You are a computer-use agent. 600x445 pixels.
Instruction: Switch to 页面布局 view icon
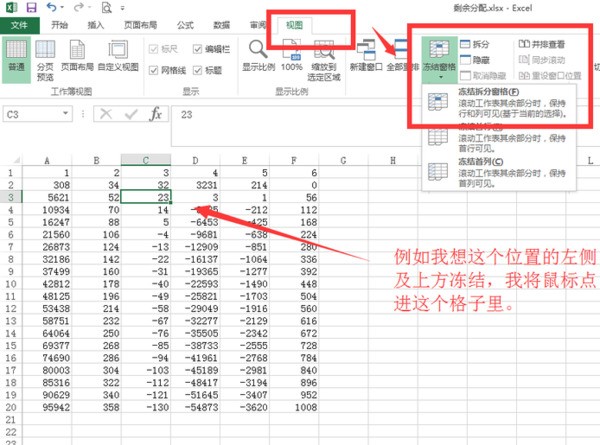(x=77, y=56)
